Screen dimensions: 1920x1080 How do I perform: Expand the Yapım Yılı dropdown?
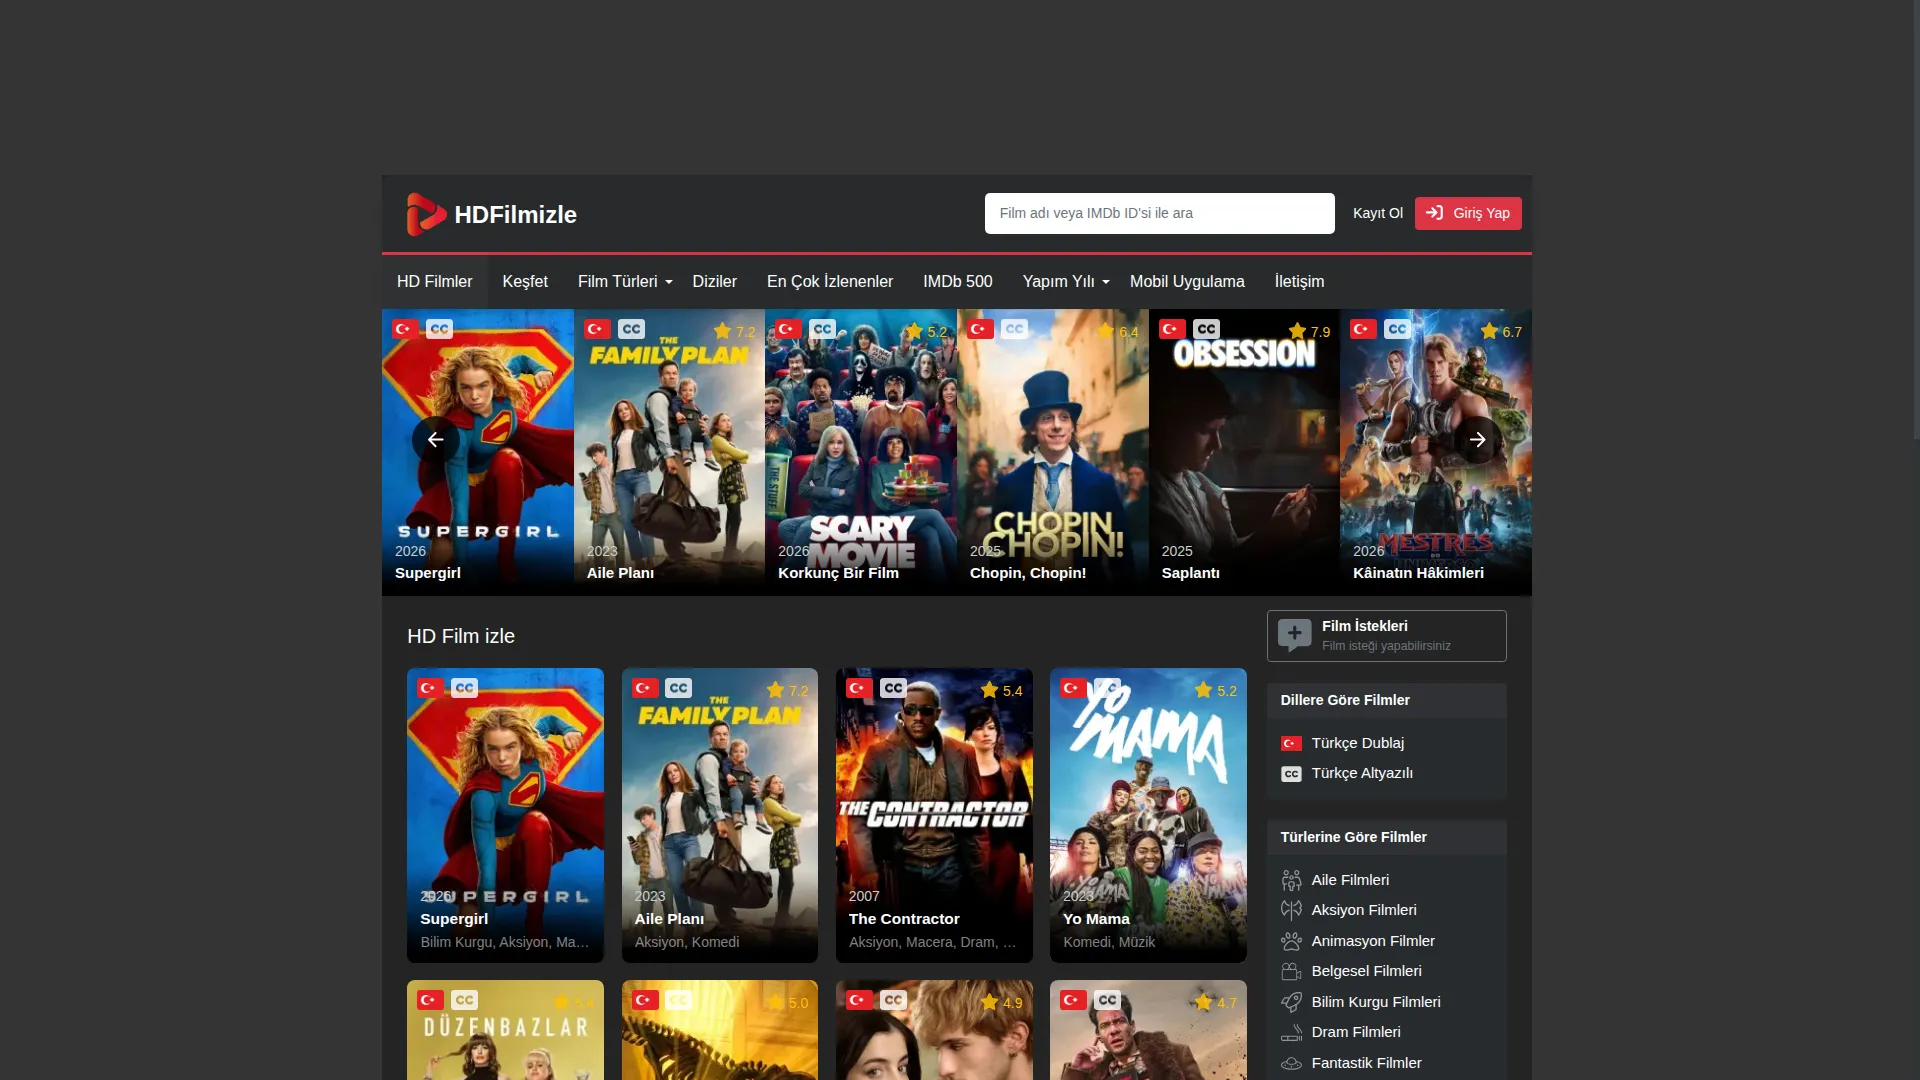(x=1066, y=282)
